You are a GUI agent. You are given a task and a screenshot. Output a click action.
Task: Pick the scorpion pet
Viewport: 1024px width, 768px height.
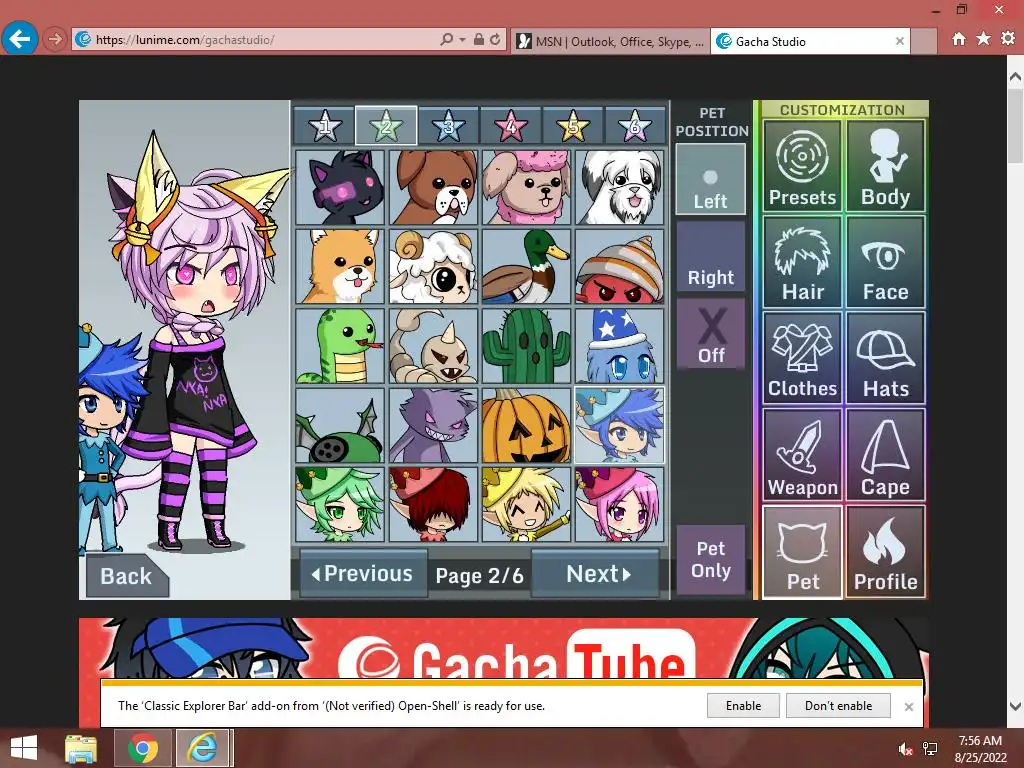(x=433, y=346)
